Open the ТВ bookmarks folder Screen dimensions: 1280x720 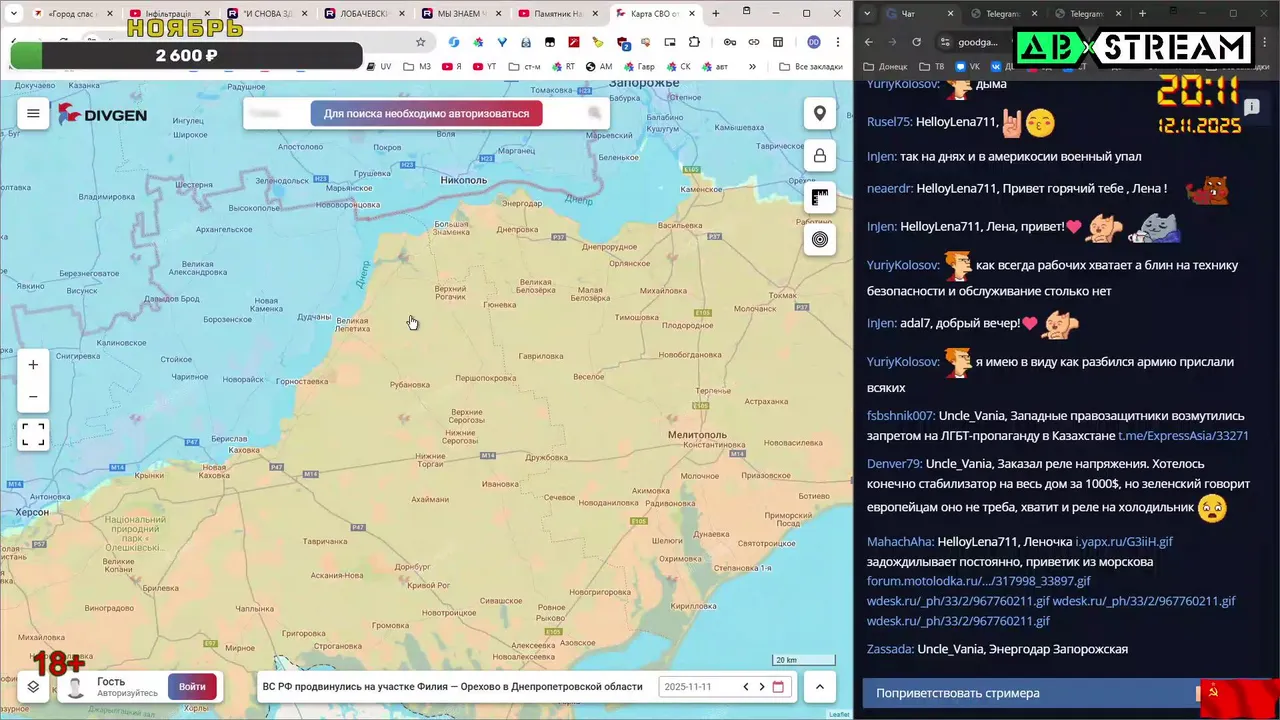pos(932,67)
